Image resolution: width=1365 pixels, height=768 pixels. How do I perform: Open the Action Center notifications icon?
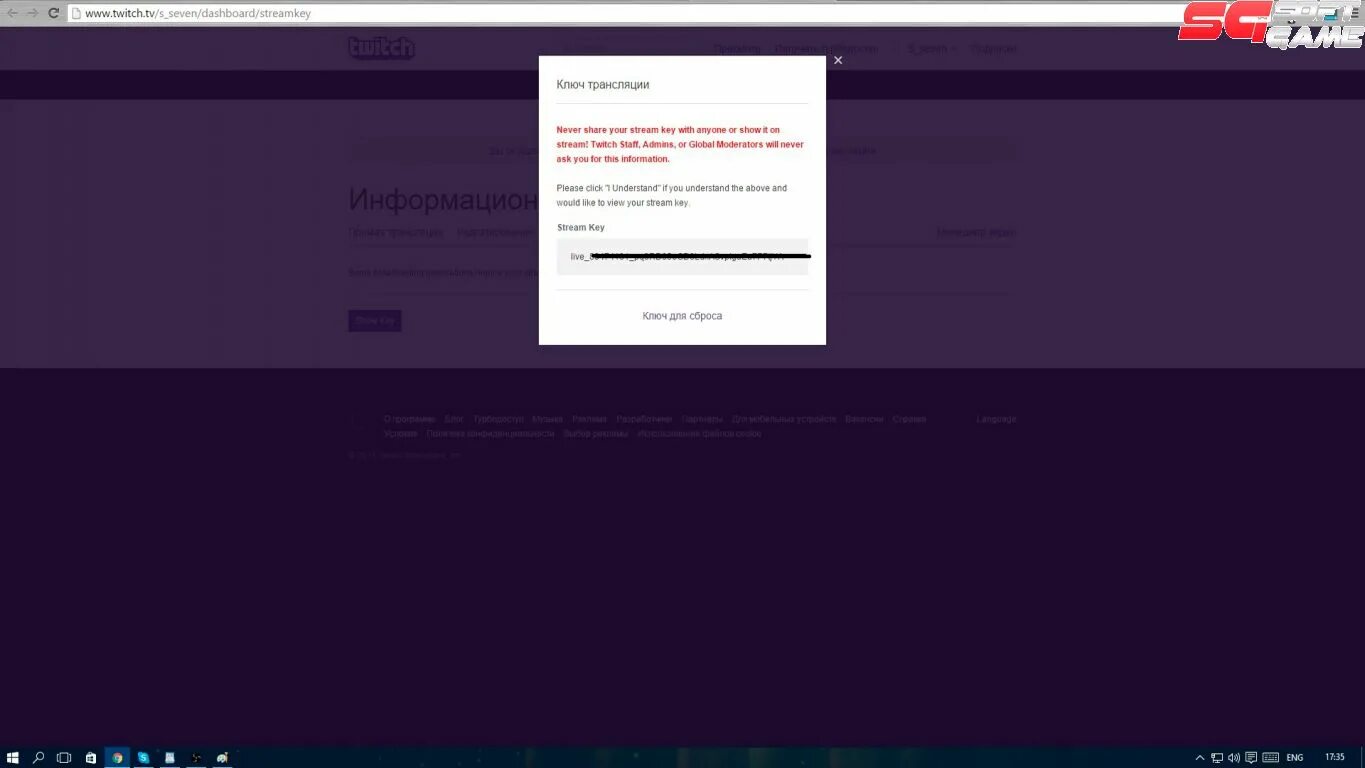pos(1251,757)
